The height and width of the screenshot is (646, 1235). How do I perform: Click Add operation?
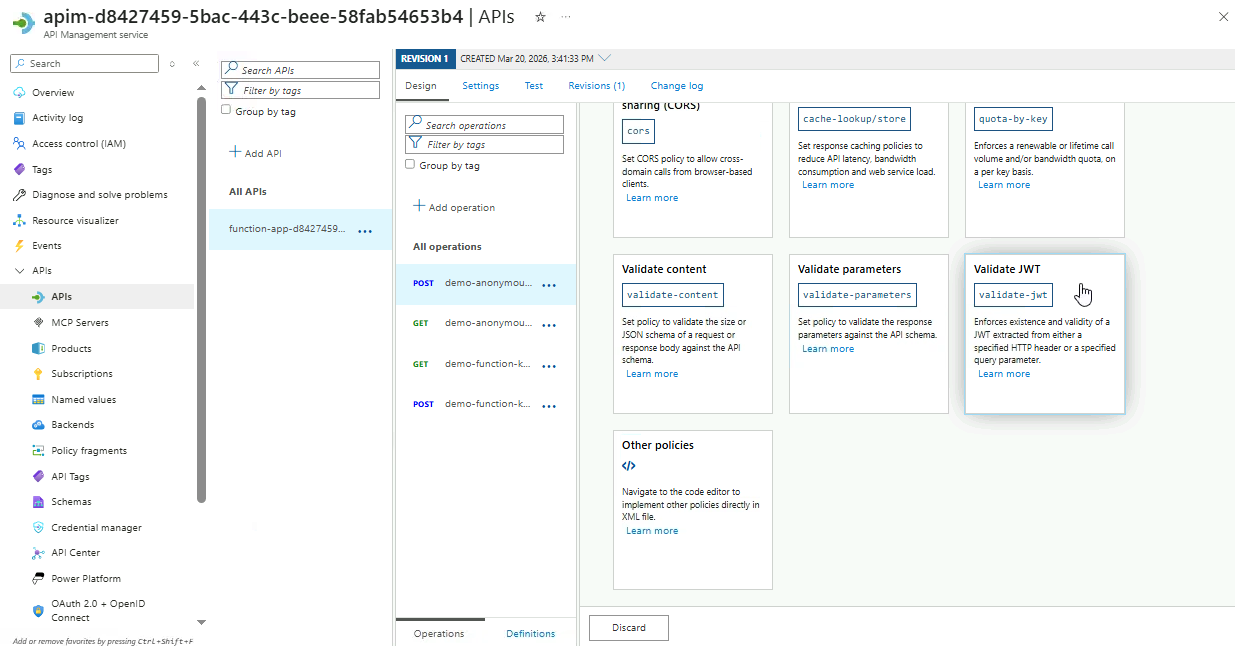pyautogui.click(x=454, y=207)
